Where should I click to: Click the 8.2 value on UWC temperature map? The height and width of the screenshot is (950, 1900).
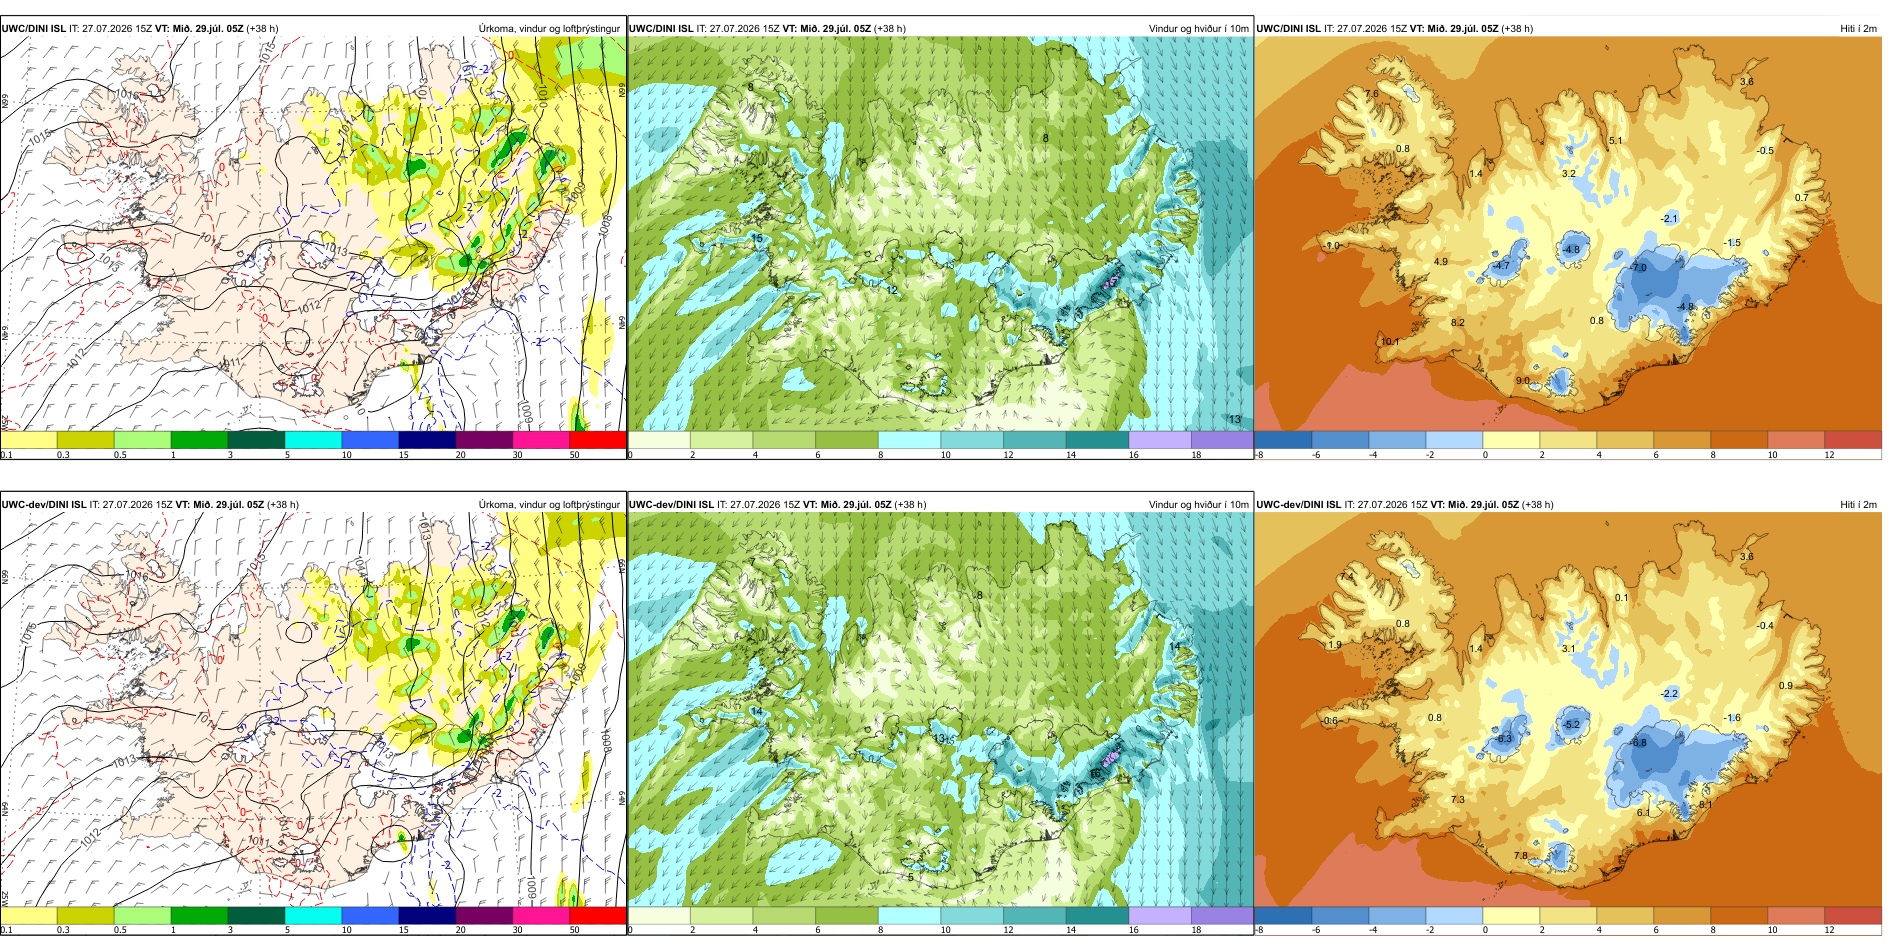coord(1458,323)
